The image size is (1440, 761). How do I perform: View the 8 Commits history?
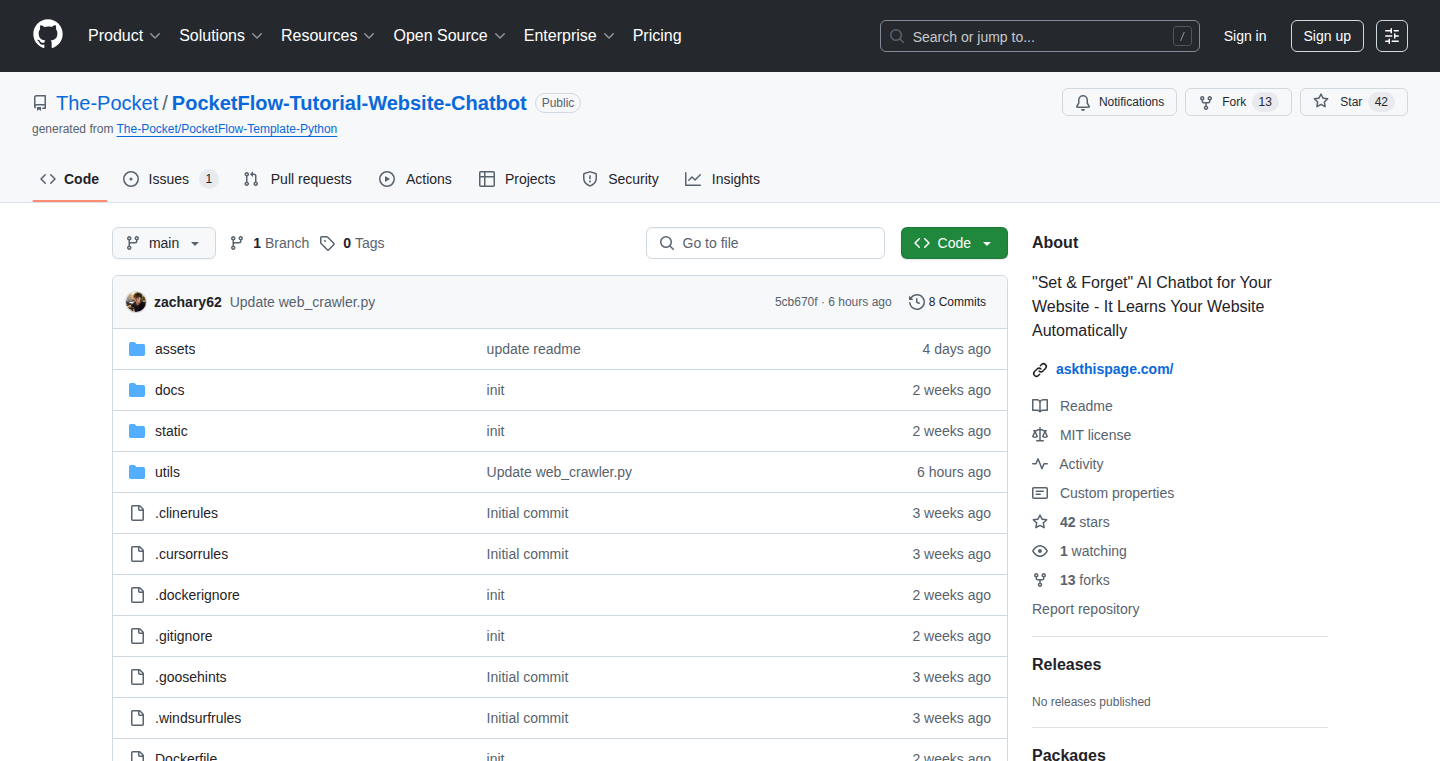948,302
